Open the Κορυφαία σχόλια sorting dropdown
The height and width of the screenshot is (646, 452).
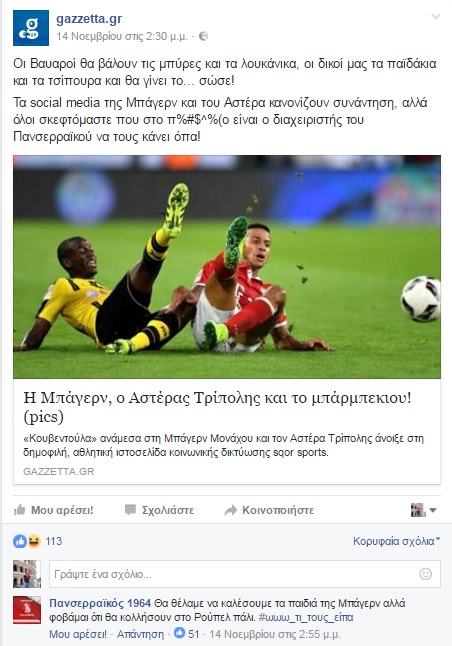click(396, 541)
